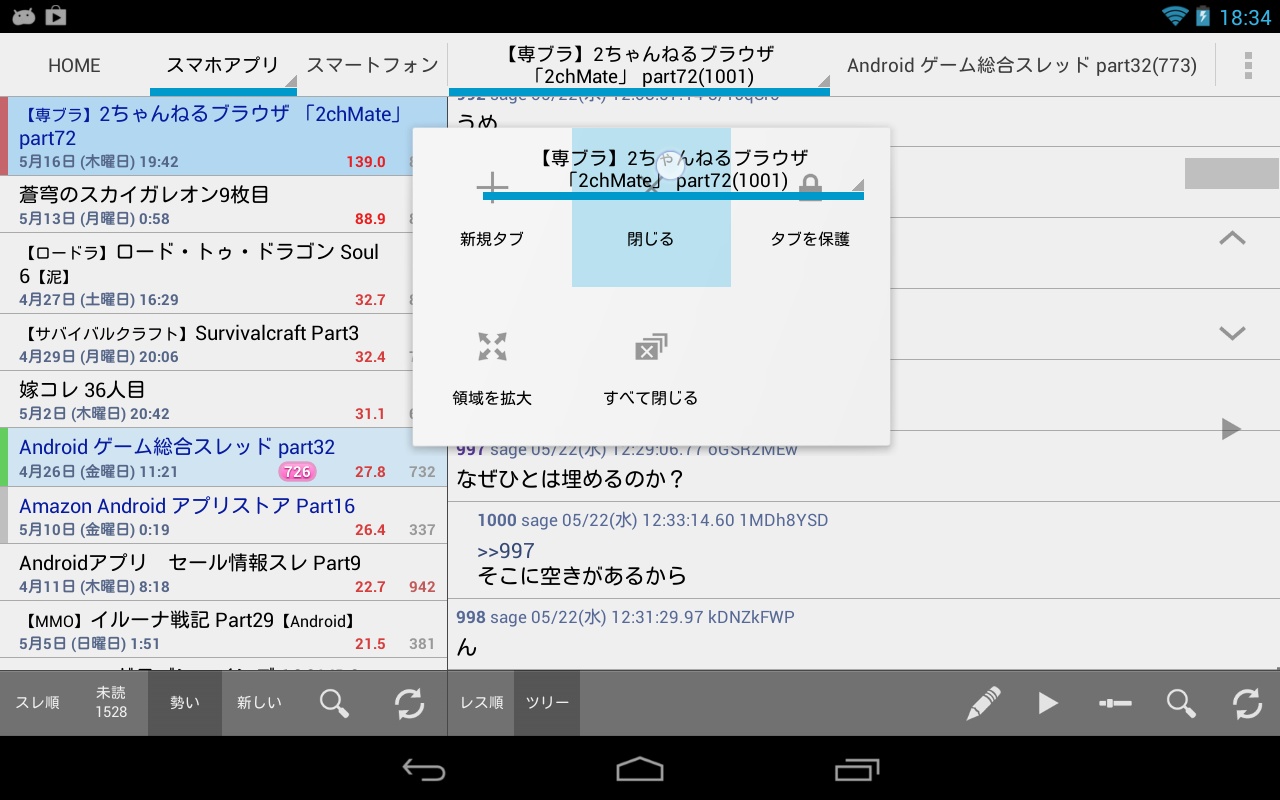
Task: Open thread イルーナ戦記 Part29
Action: tap(223, 630)
